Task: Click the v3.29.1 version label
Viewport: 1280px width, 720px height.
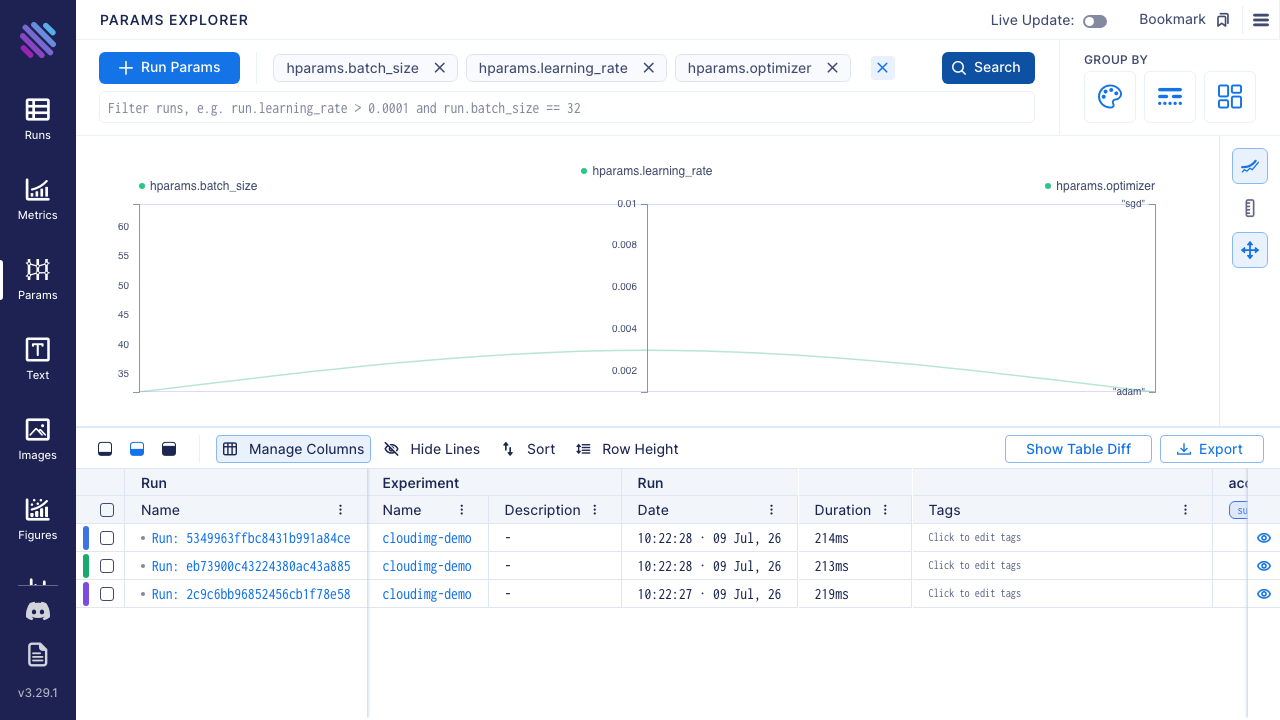Action: click(x=38, y=693)
